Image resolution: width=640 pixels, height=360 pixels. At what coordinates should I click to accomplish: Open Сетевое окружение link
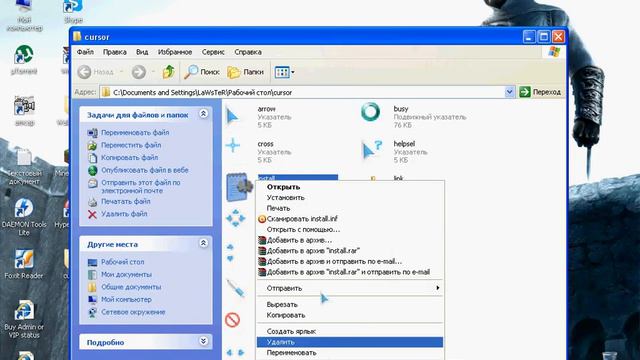pyautogui.click(x=133, y=312)
